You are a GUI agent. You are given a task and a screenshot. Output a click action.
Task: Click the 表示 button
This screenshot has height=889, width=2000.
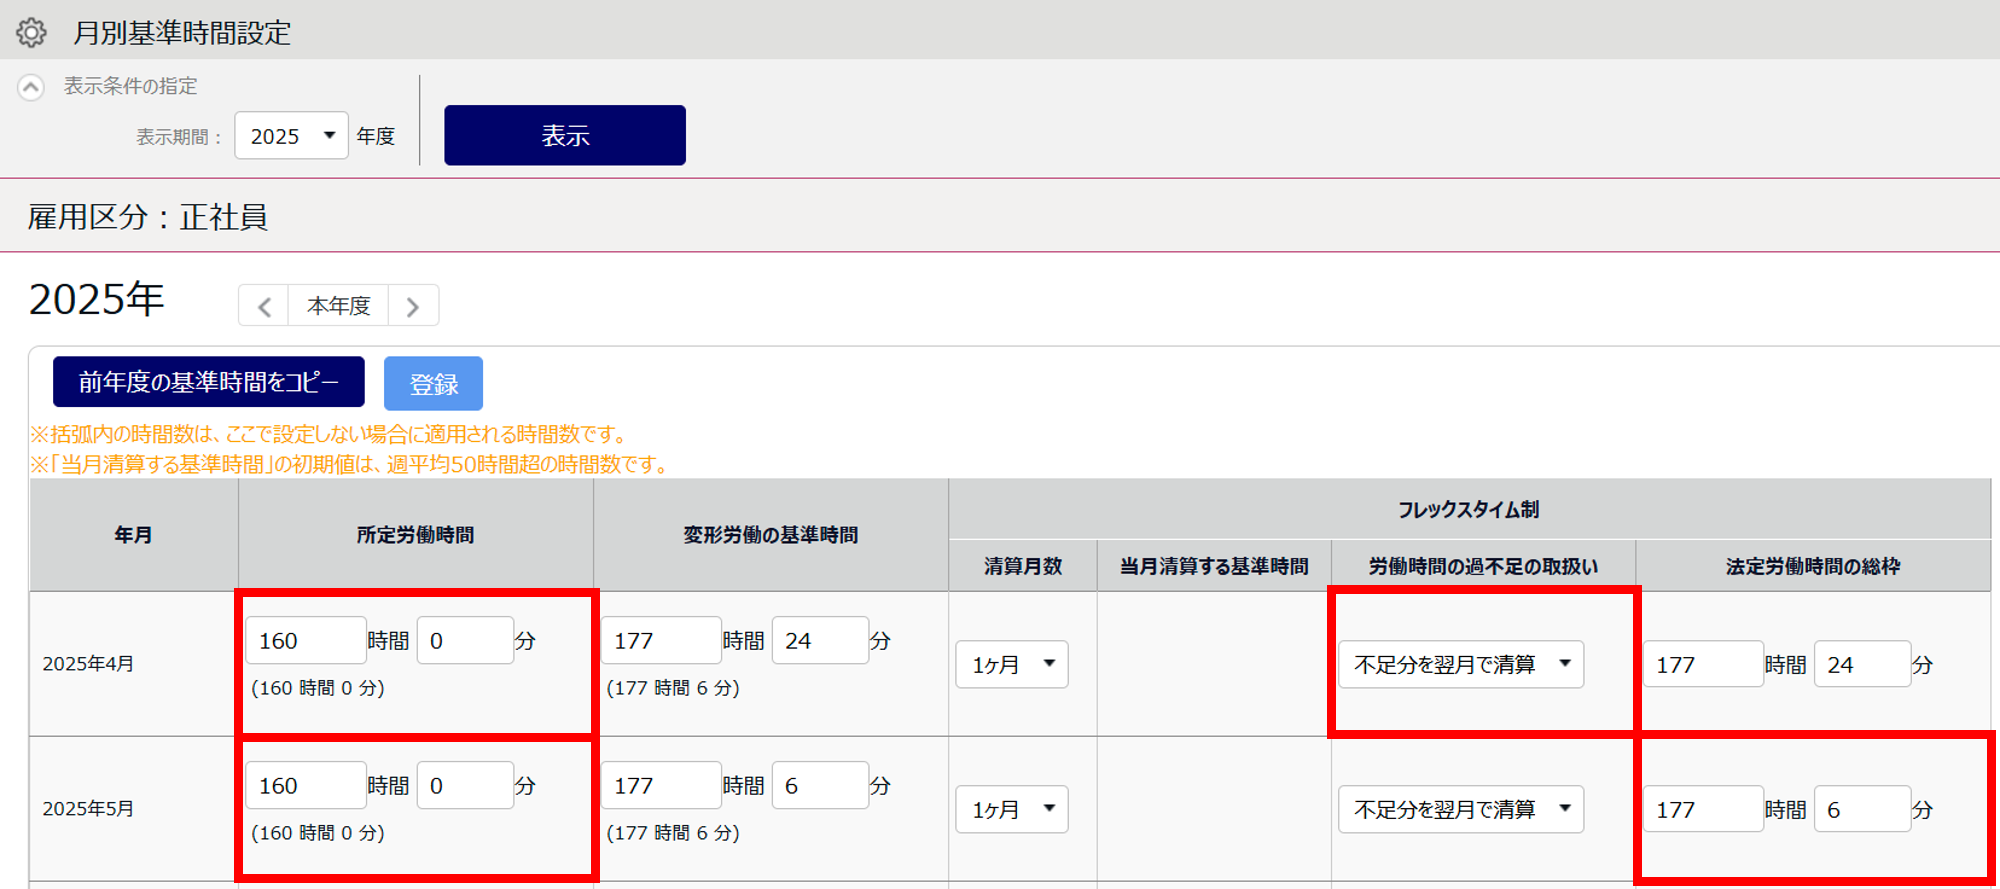point(565,136)
